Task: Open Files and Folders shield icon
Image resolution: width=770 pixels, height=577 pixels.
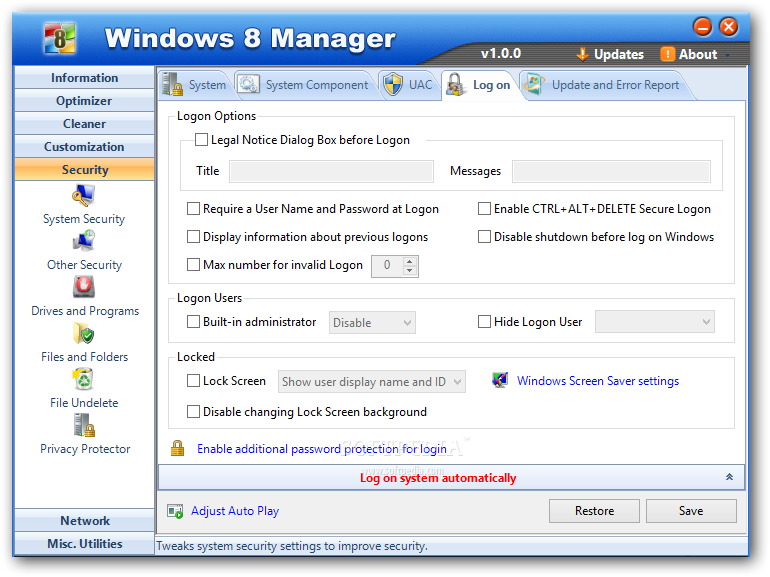Action: tap(84, 333)
